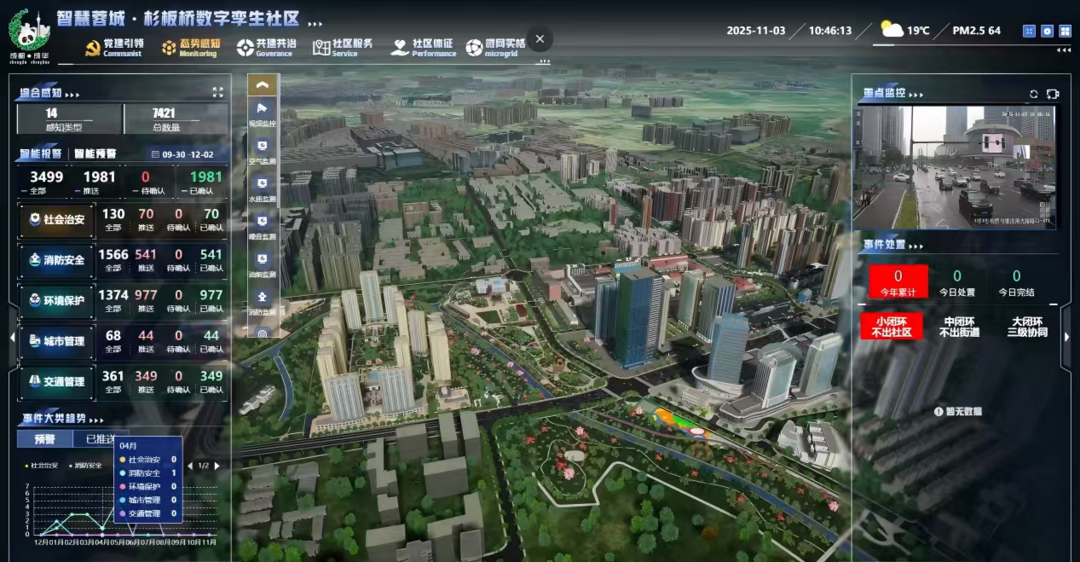Collapse the right panel using edge arrow
Viewport: 1080px width, 562px height.
[1067, 338]
